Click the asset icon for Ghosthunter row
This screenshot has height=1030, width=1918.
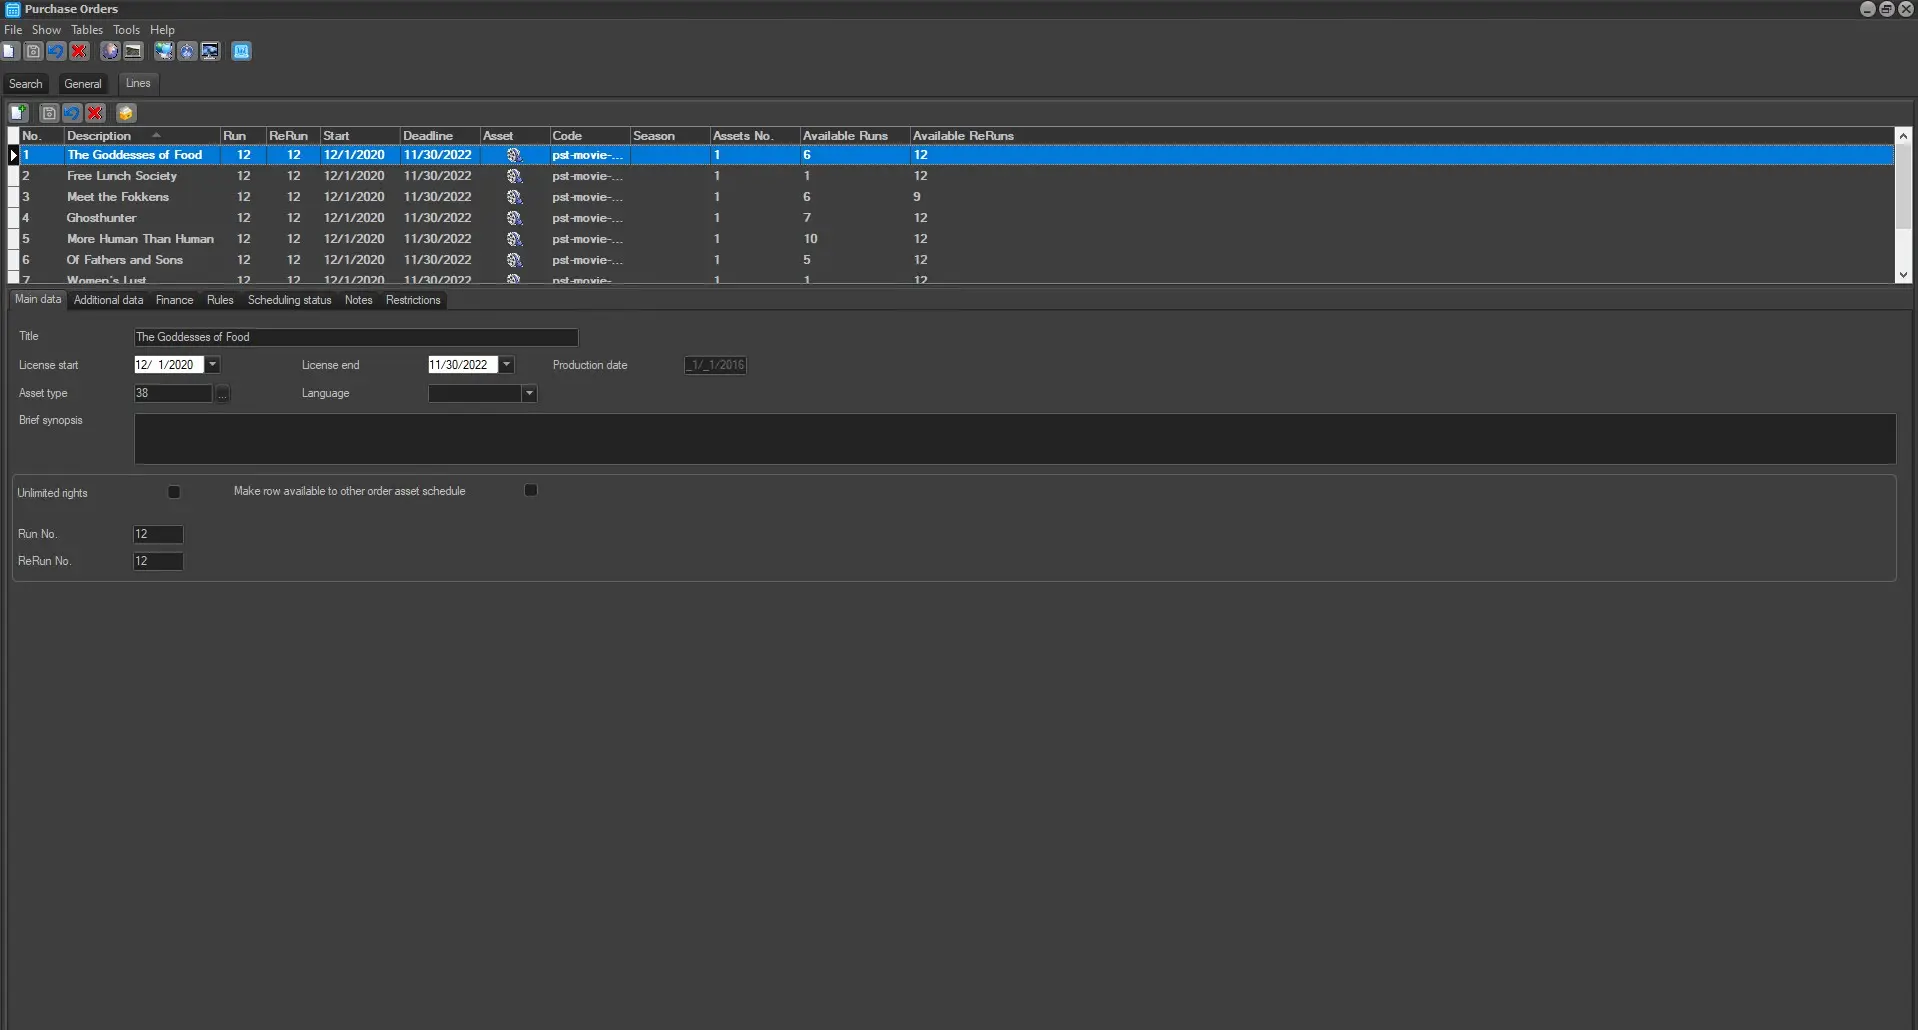[x=514, y=218]
